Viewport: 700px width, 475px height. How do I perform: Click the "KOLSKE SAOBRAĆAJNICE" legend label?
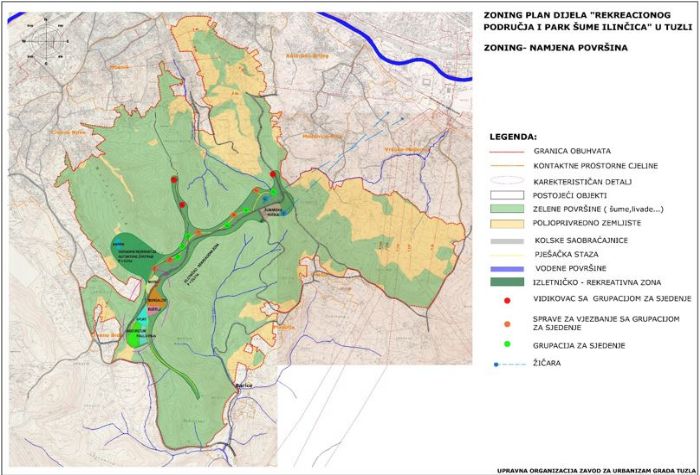coord(581,241)
